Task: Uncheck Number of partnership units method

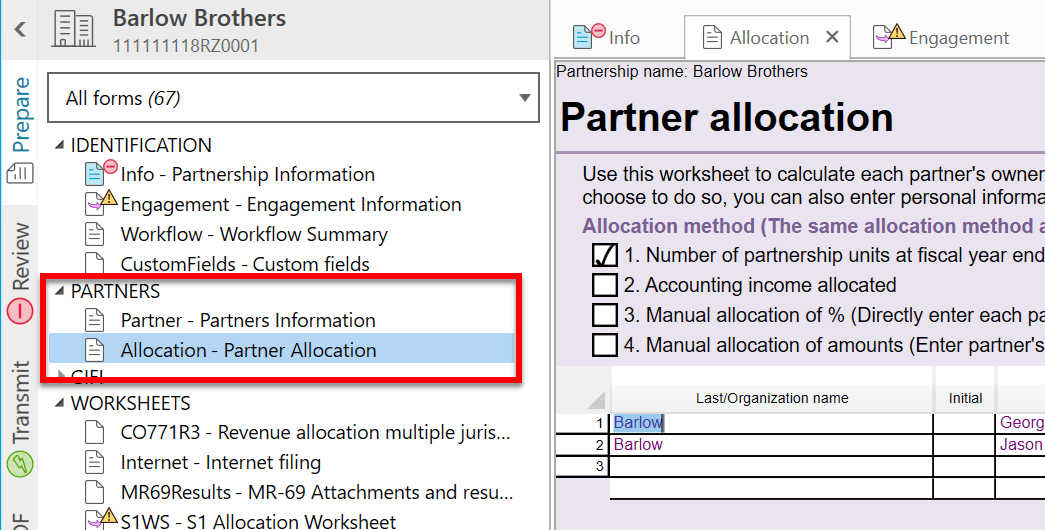Action: pyautogui.click(x=604, y=255)
